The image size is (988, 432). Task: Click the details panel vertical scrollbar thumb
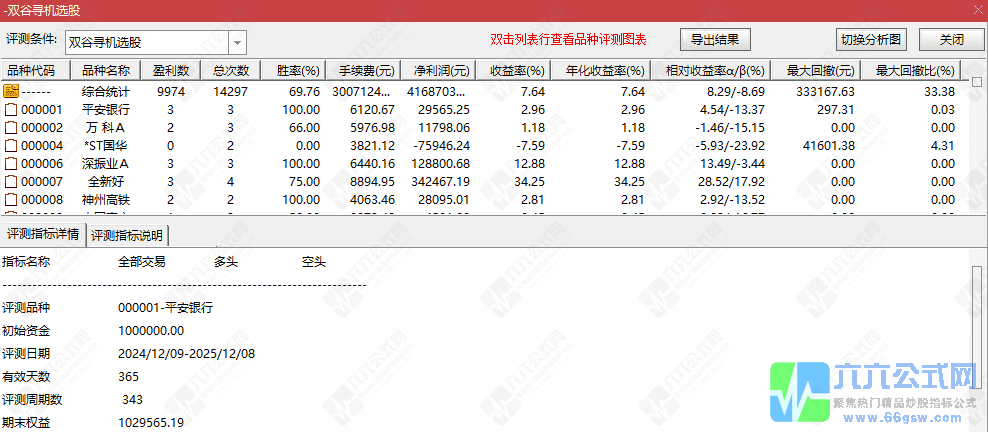coord(977,327)
